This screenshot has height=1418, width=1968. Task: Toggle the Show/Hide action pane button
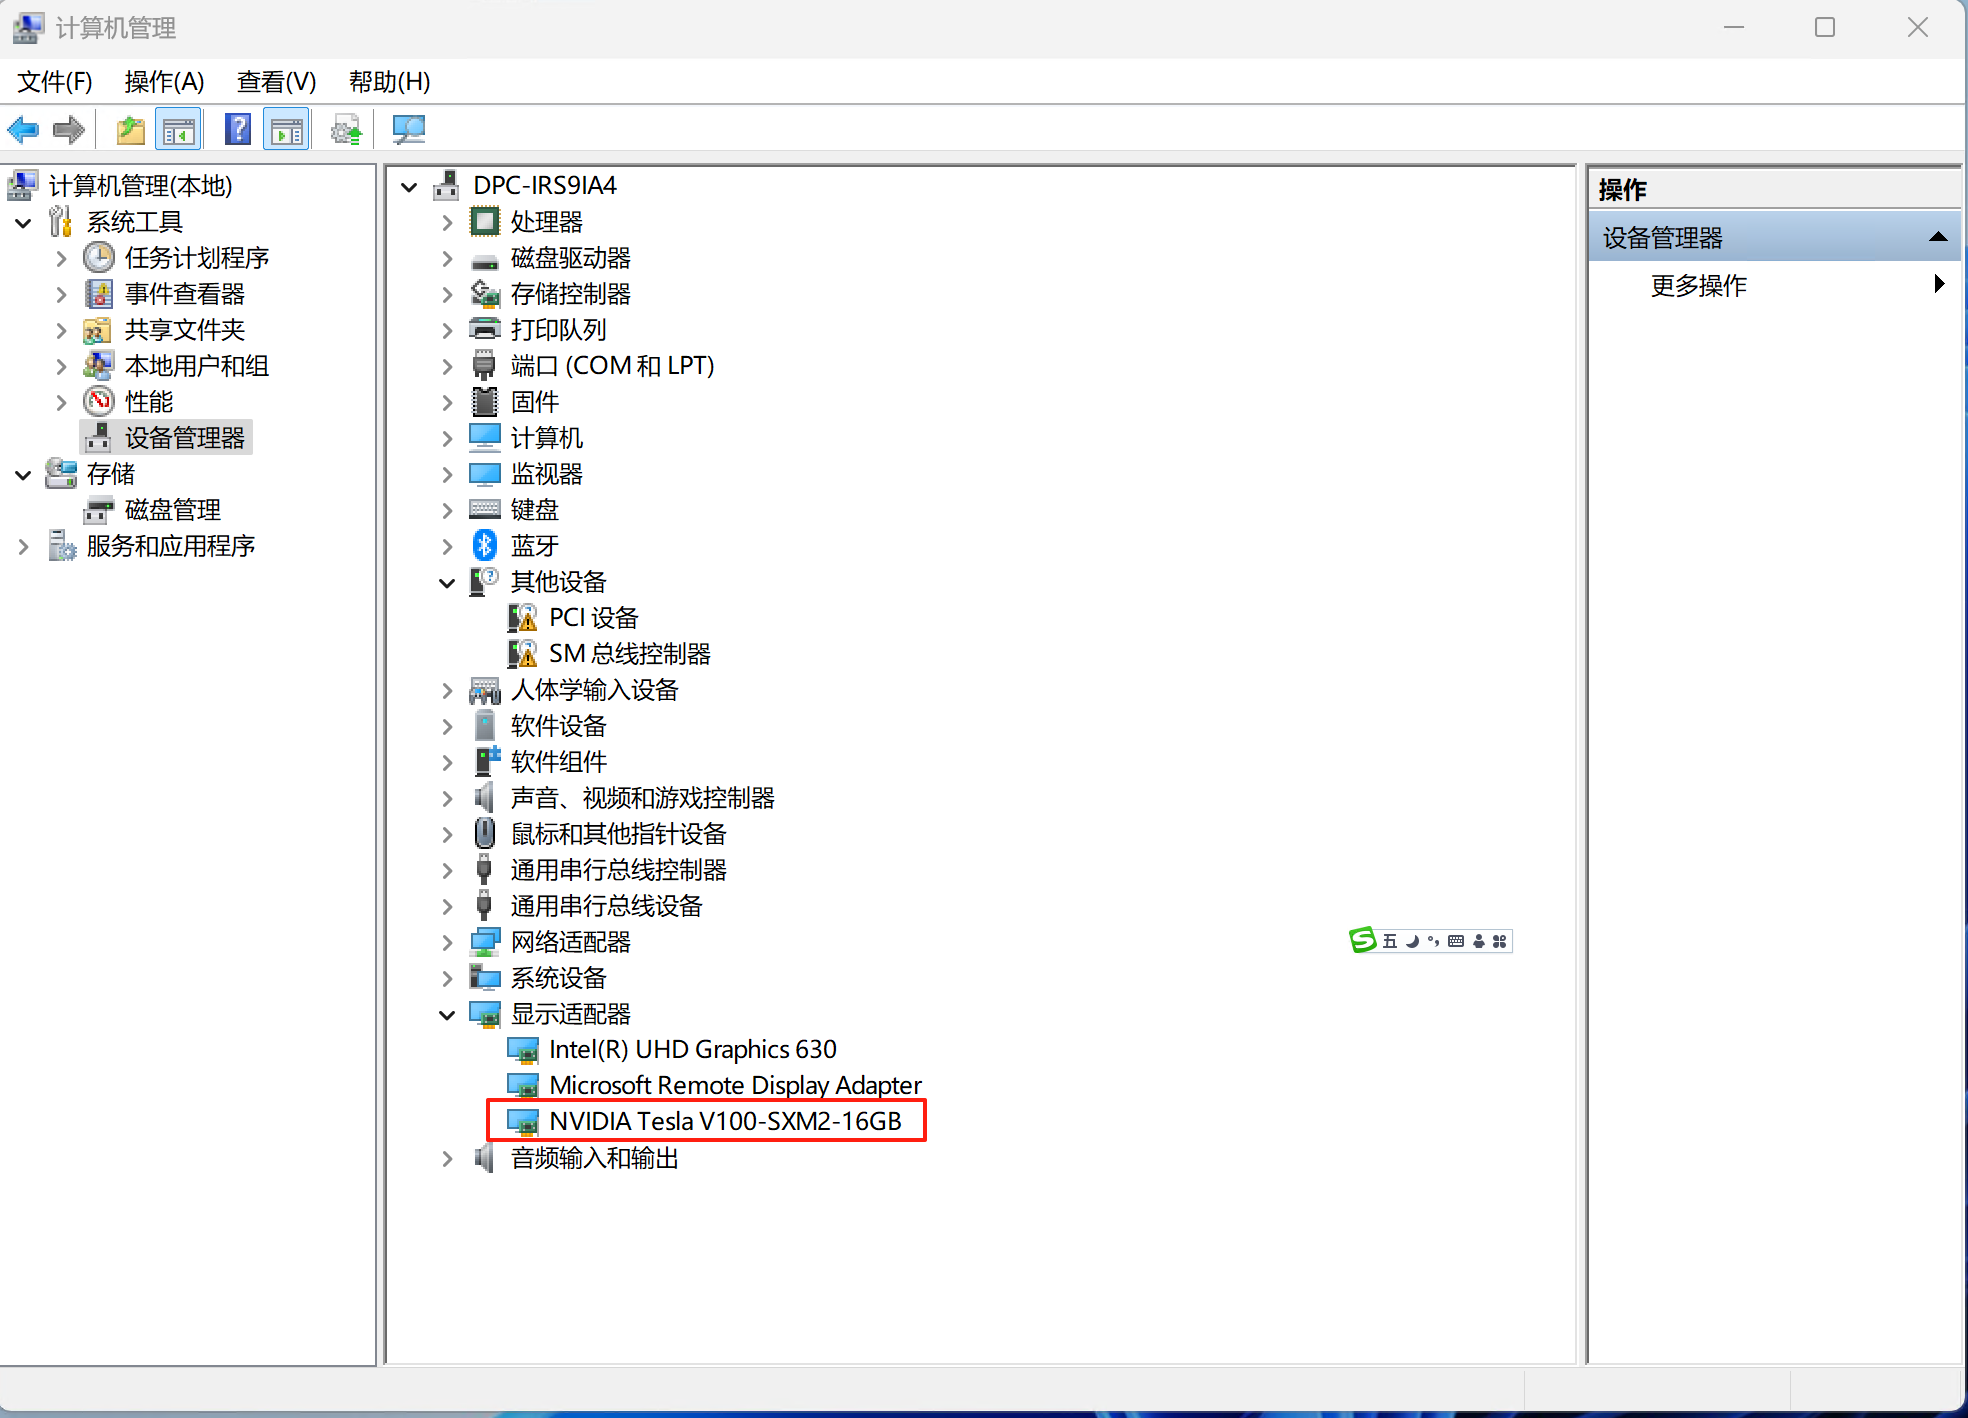tap(287, 130)
